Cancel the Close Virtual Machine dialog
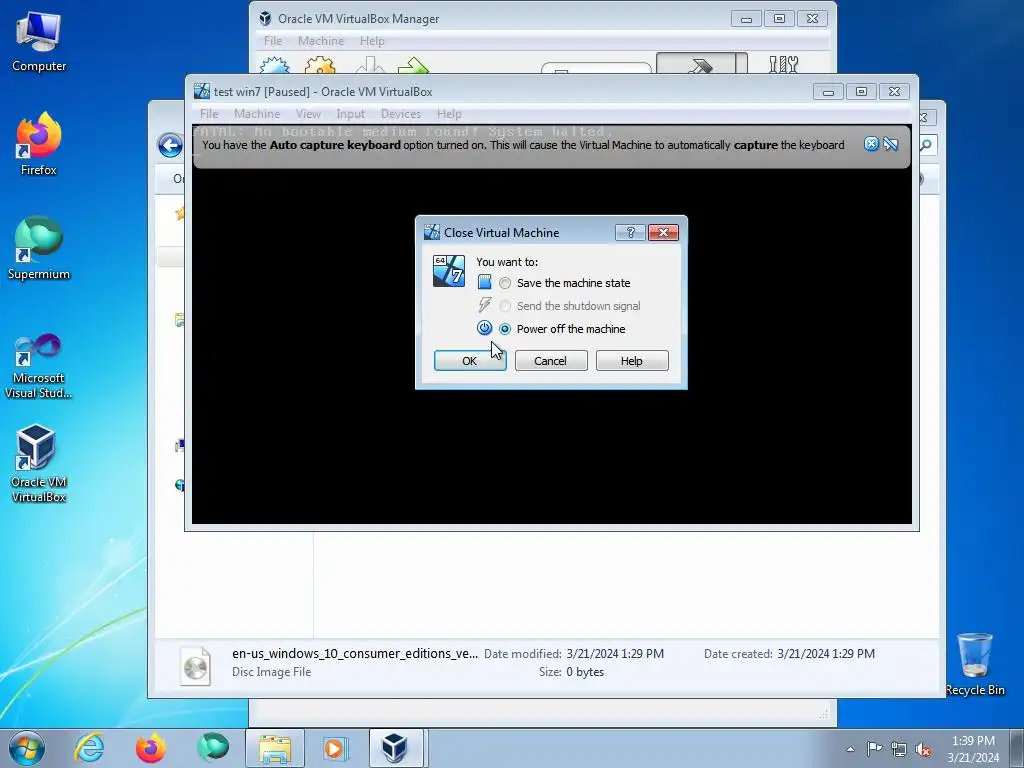The image size is (1024, 768). point(551,360)
